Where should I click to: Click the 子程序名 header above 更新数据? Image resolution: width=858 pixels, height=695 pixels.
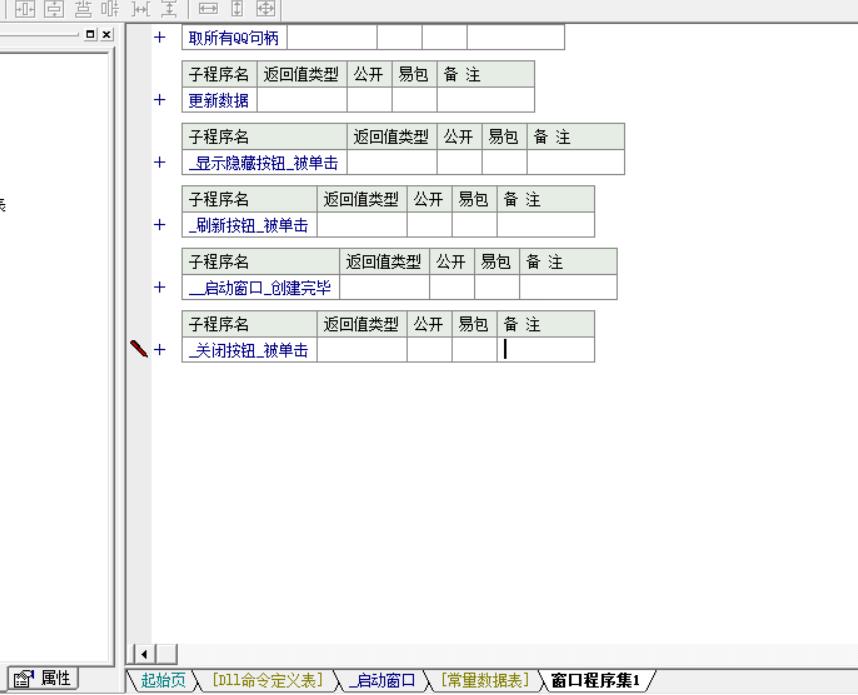pos(219,74)
